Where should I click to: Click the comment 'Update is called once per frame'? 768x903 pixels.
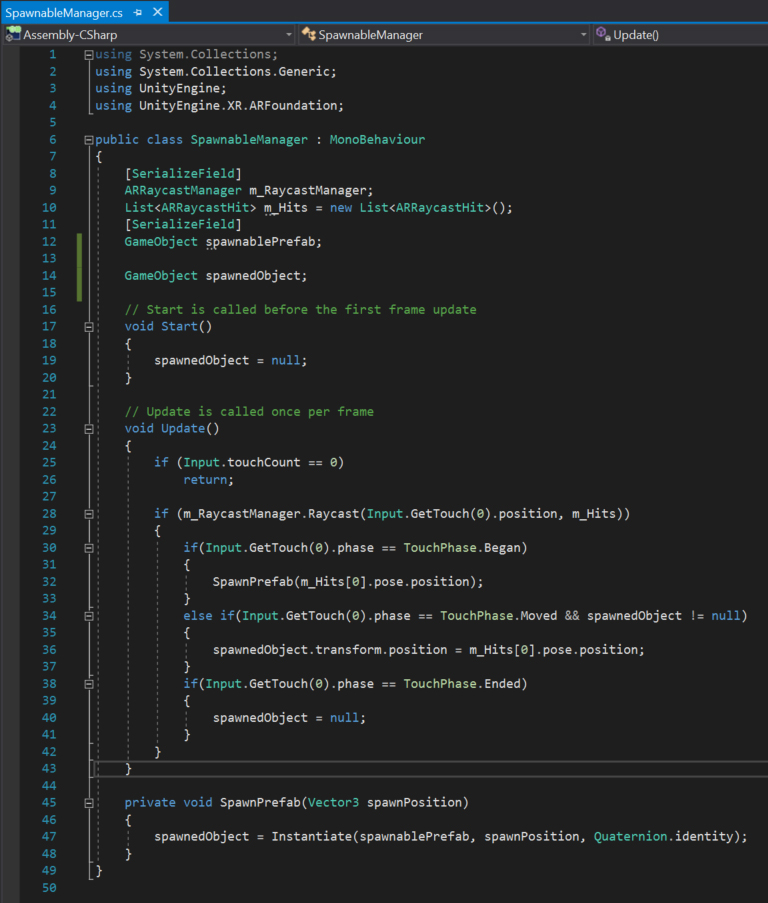click(x=260, y=412)
